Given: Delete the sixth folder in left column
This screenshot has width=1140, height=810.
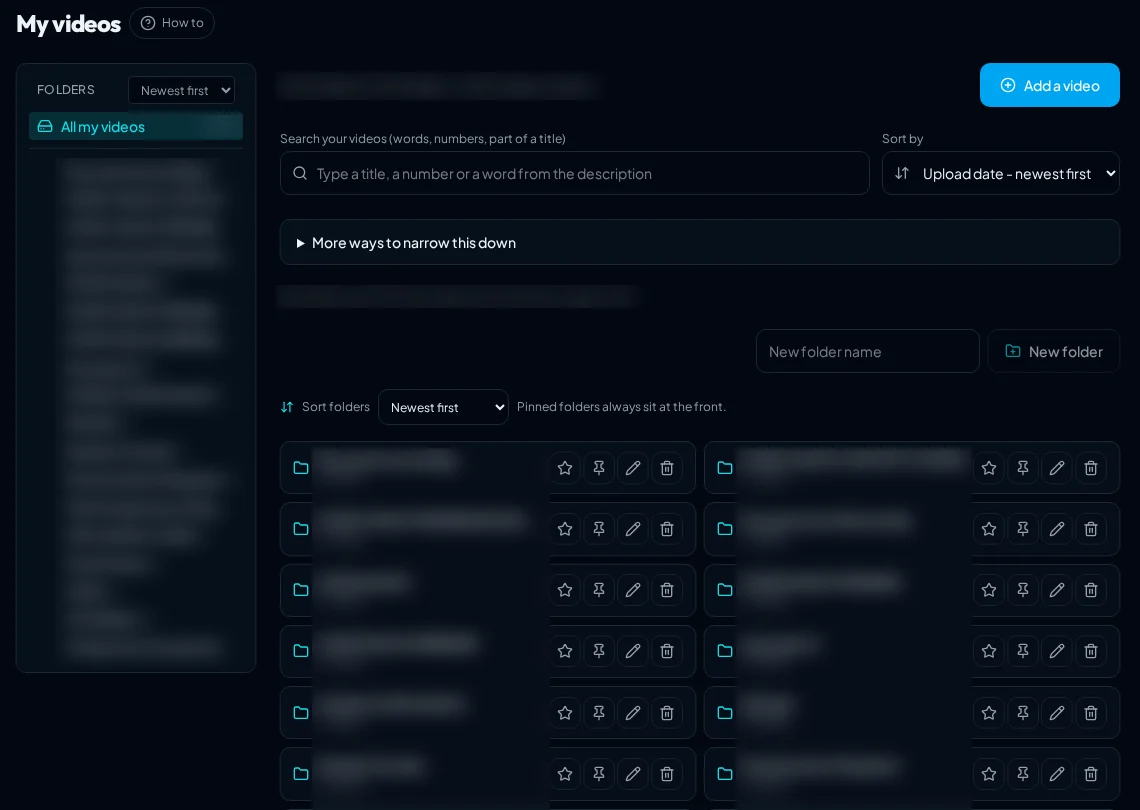Looking at the screenshot, I should pos(667,774).
